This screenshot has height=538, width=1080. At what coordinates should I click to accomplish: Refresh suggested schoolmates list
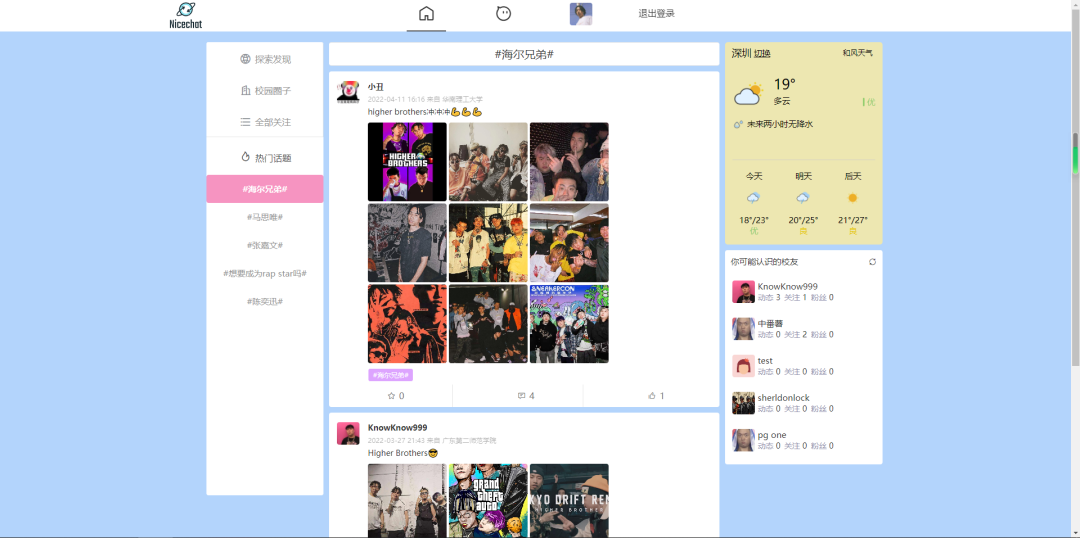[873, 262]
